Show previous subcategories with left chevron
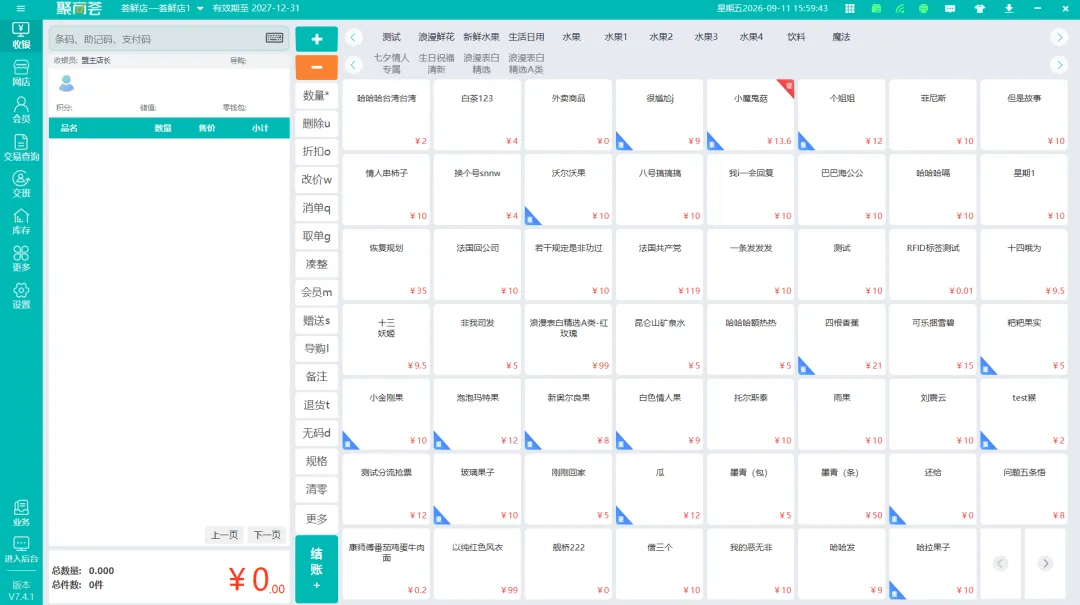This screenshot has height=605, width=1080. (353, 64)
